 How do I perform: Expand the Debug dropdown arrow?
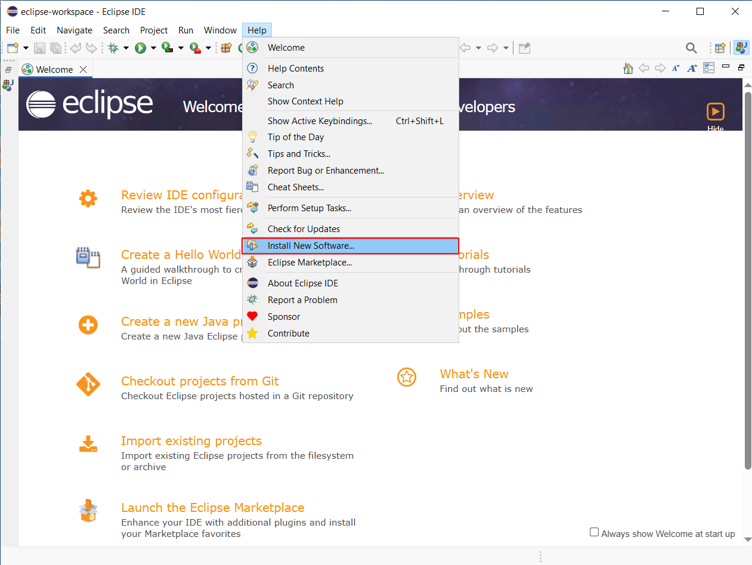click(126, 48)
